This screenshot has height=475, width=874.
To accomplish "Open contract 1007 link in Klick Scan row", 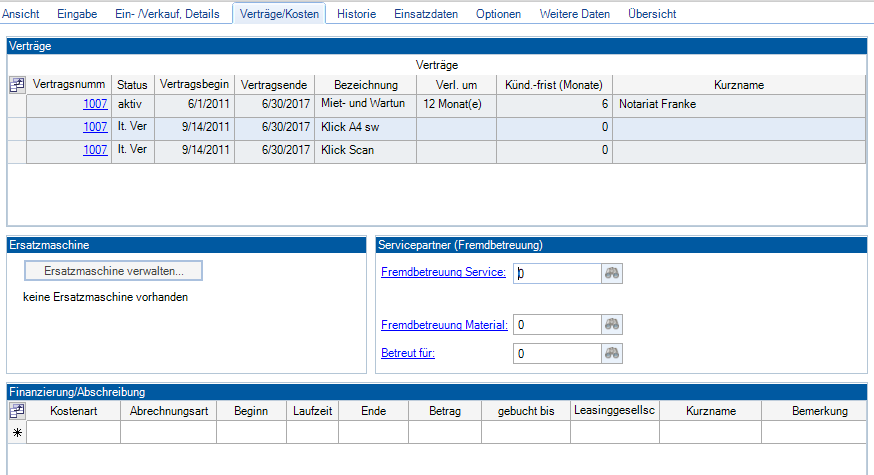I will 95,150.
